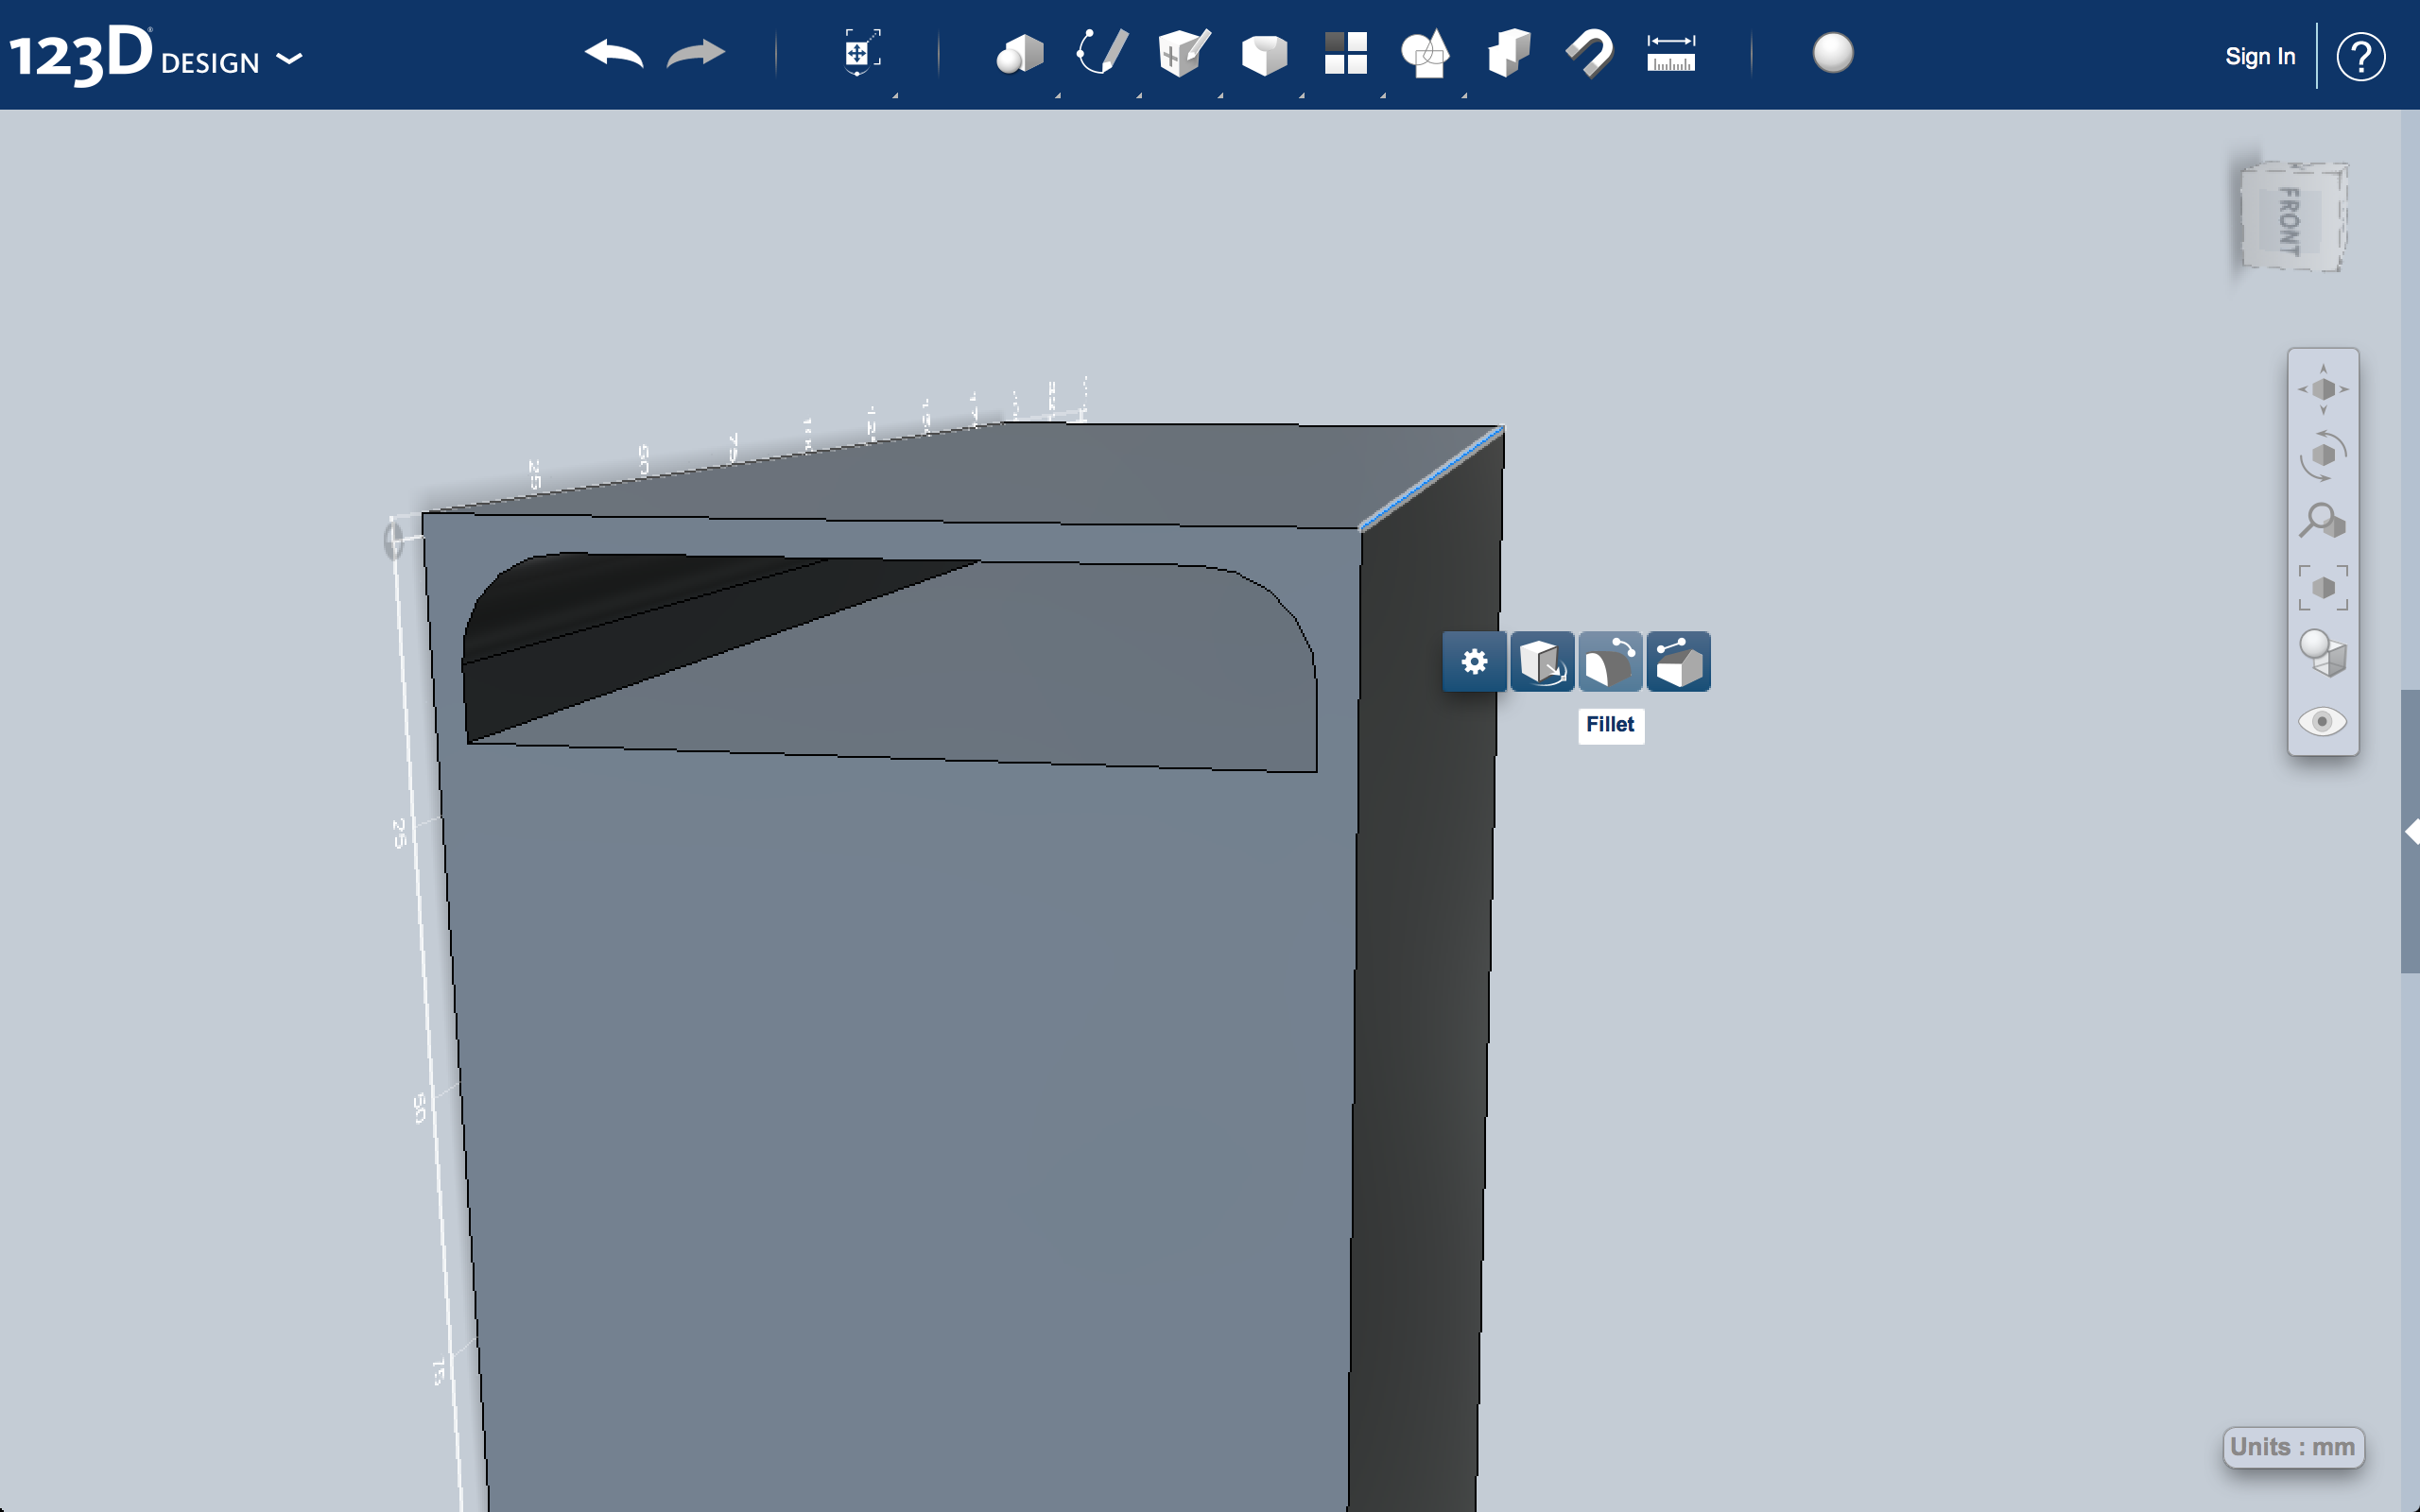Open the Modify tool
This screenshot has height=1512, width=2420.
pos(1266,55)
